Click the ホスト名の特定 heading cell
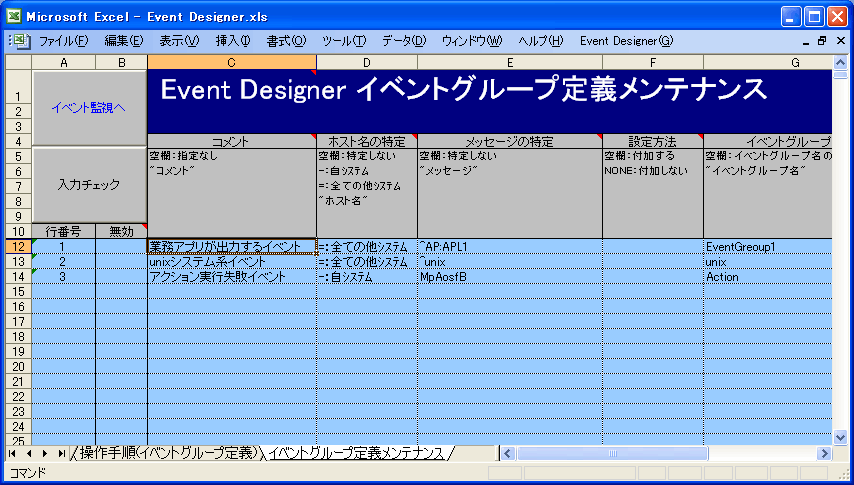This screenshot has height=485, width=854. click(367, 141)
